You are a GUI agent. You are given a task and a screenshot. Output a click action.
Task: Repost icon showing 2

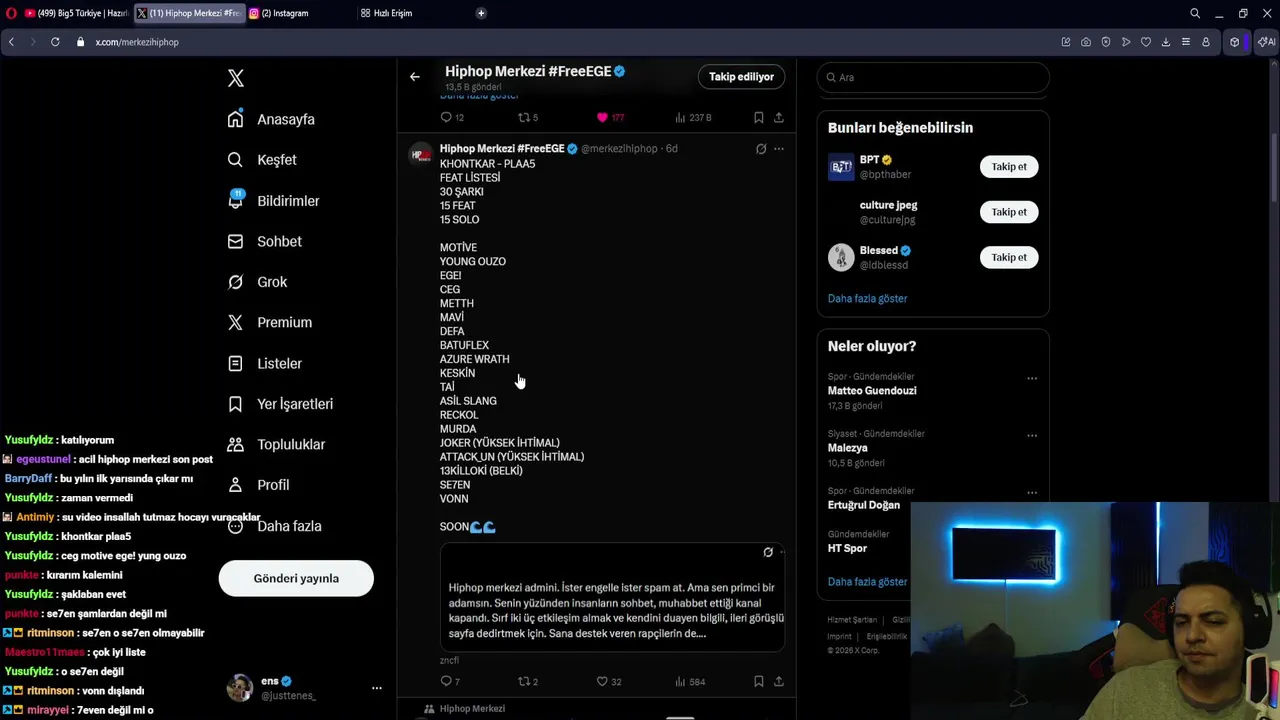tap(527, 681)
